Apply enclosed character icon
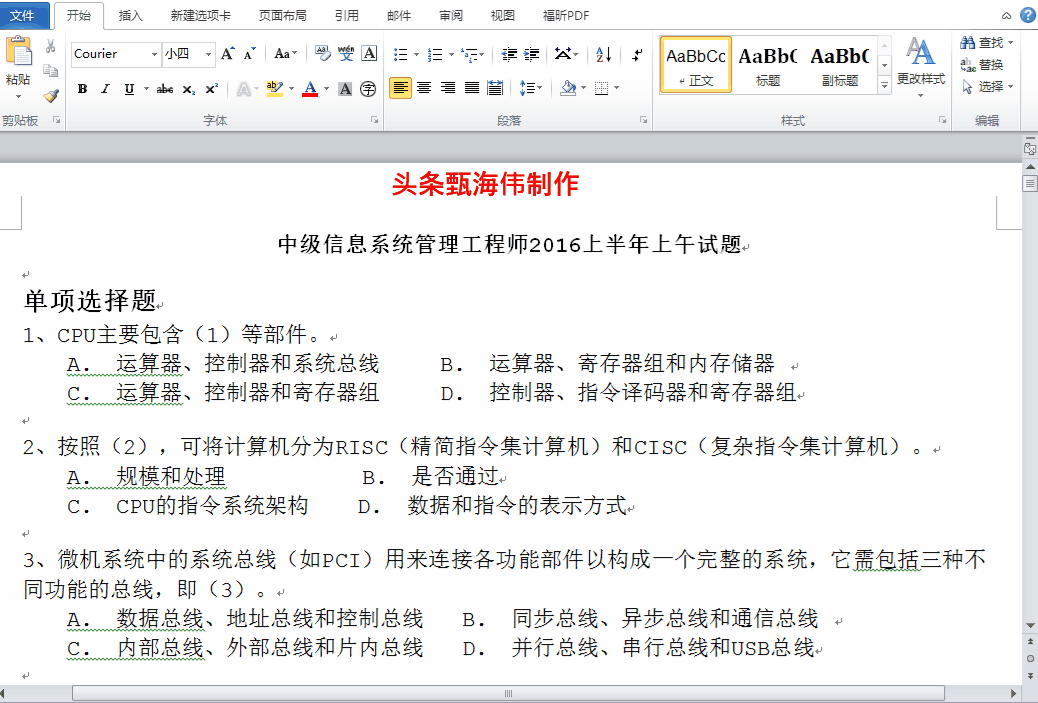 coord(368,88)
